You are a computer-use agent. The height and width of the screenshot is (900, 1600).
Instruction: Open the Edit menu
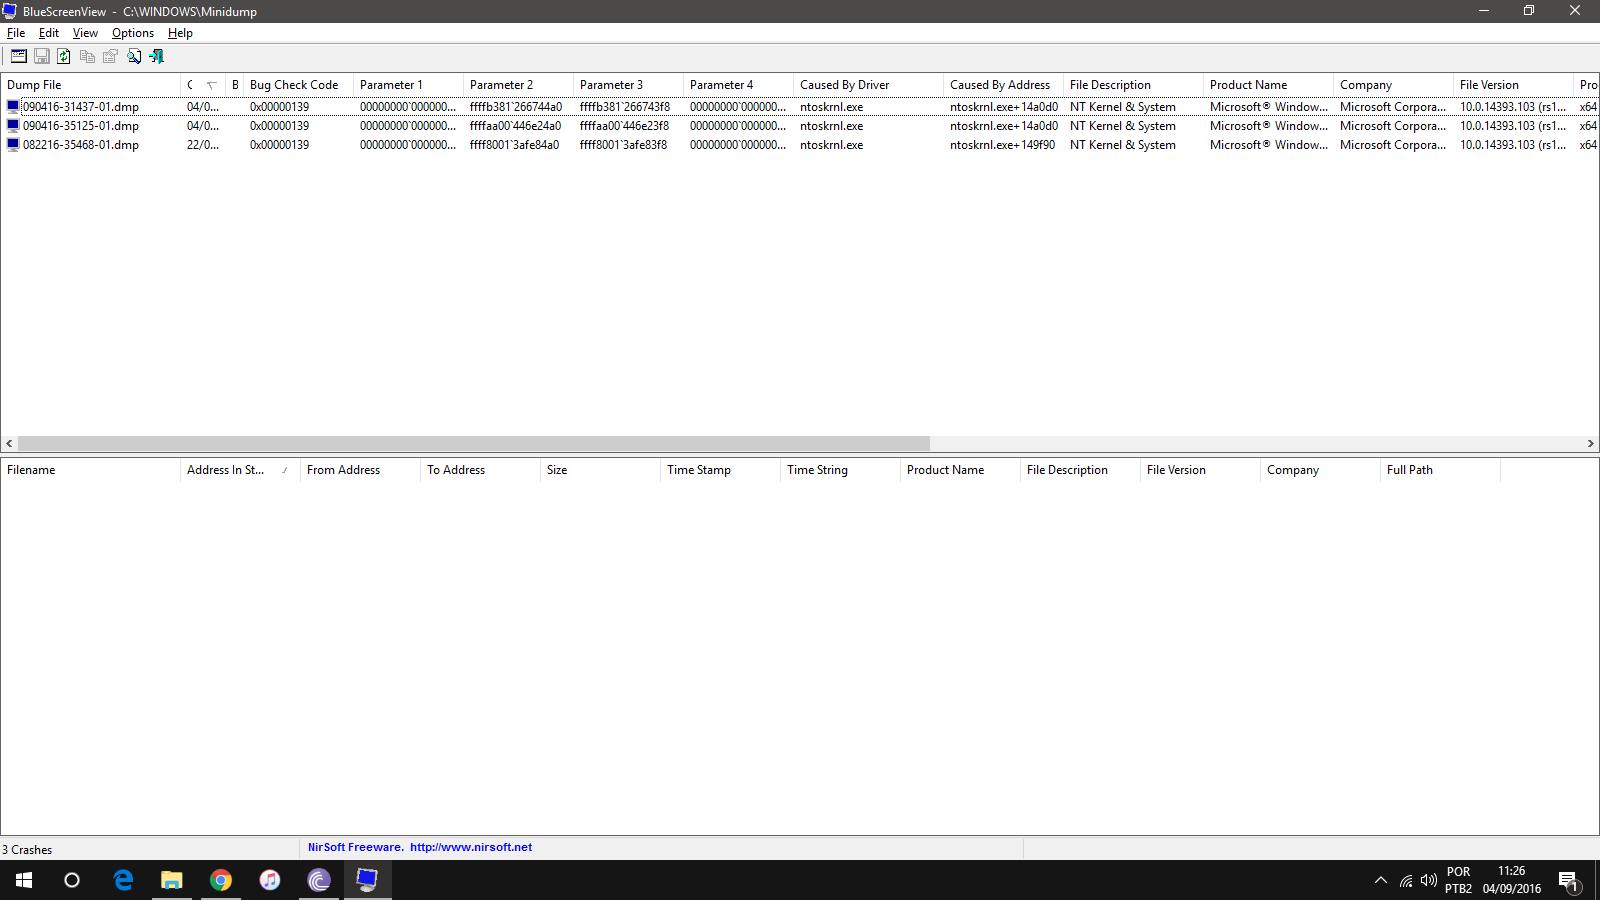pyautogui.click(x=49, y=33)
